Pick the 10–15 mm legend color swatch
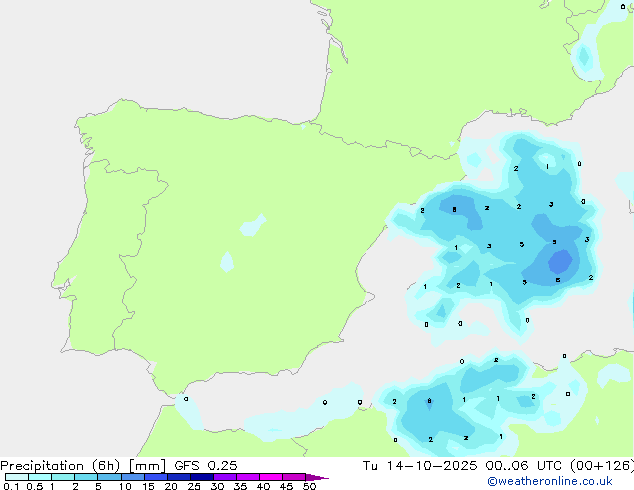Image resolution: width=634 pixels, height=490 pixels. pyautogui.click(x=133, y=477)
